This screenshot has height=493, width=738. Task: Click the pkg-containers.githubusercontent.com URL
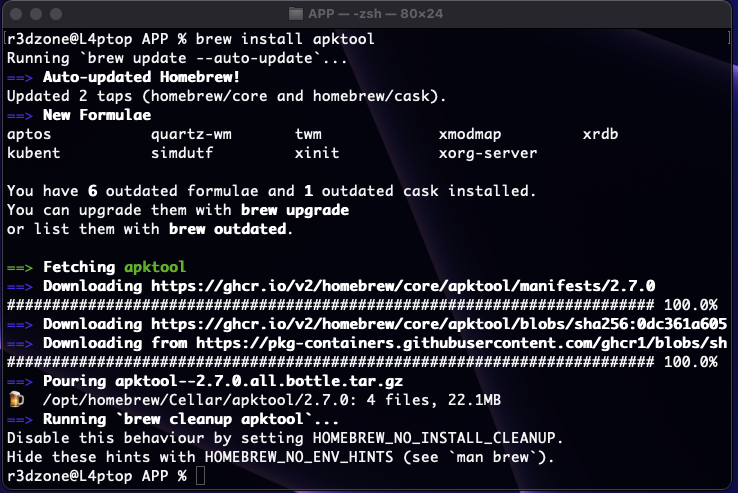pyautogui.click(x=461, y=343)
